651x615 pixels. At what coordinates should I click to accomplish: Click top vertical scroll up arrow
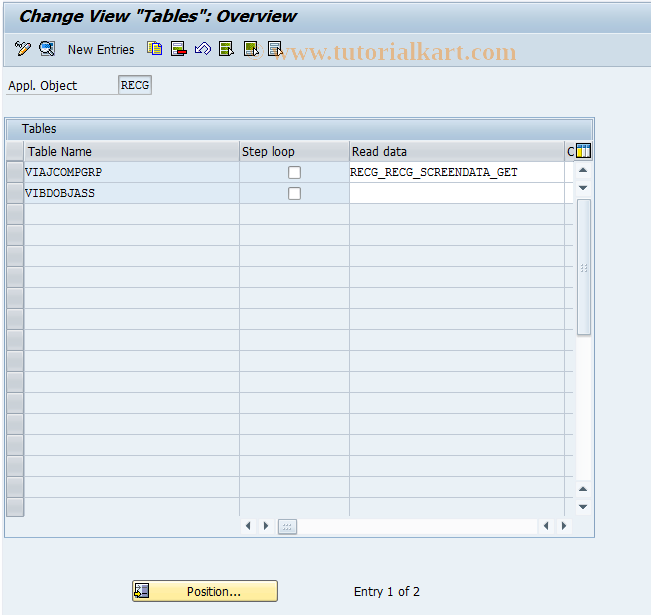pyautogui.click(x=583, y=170)
